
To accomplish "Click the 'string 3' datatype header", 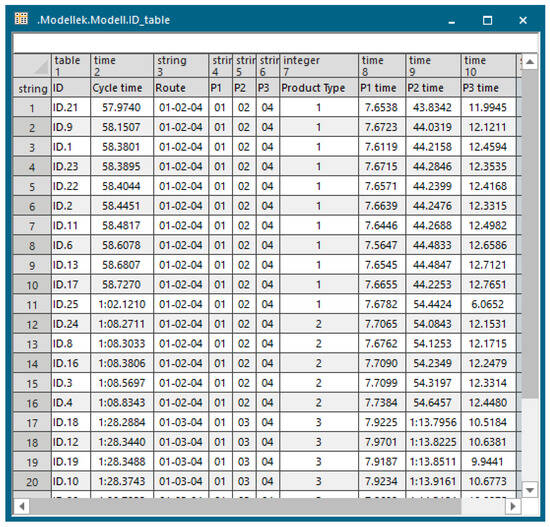I will click(181, 66).
